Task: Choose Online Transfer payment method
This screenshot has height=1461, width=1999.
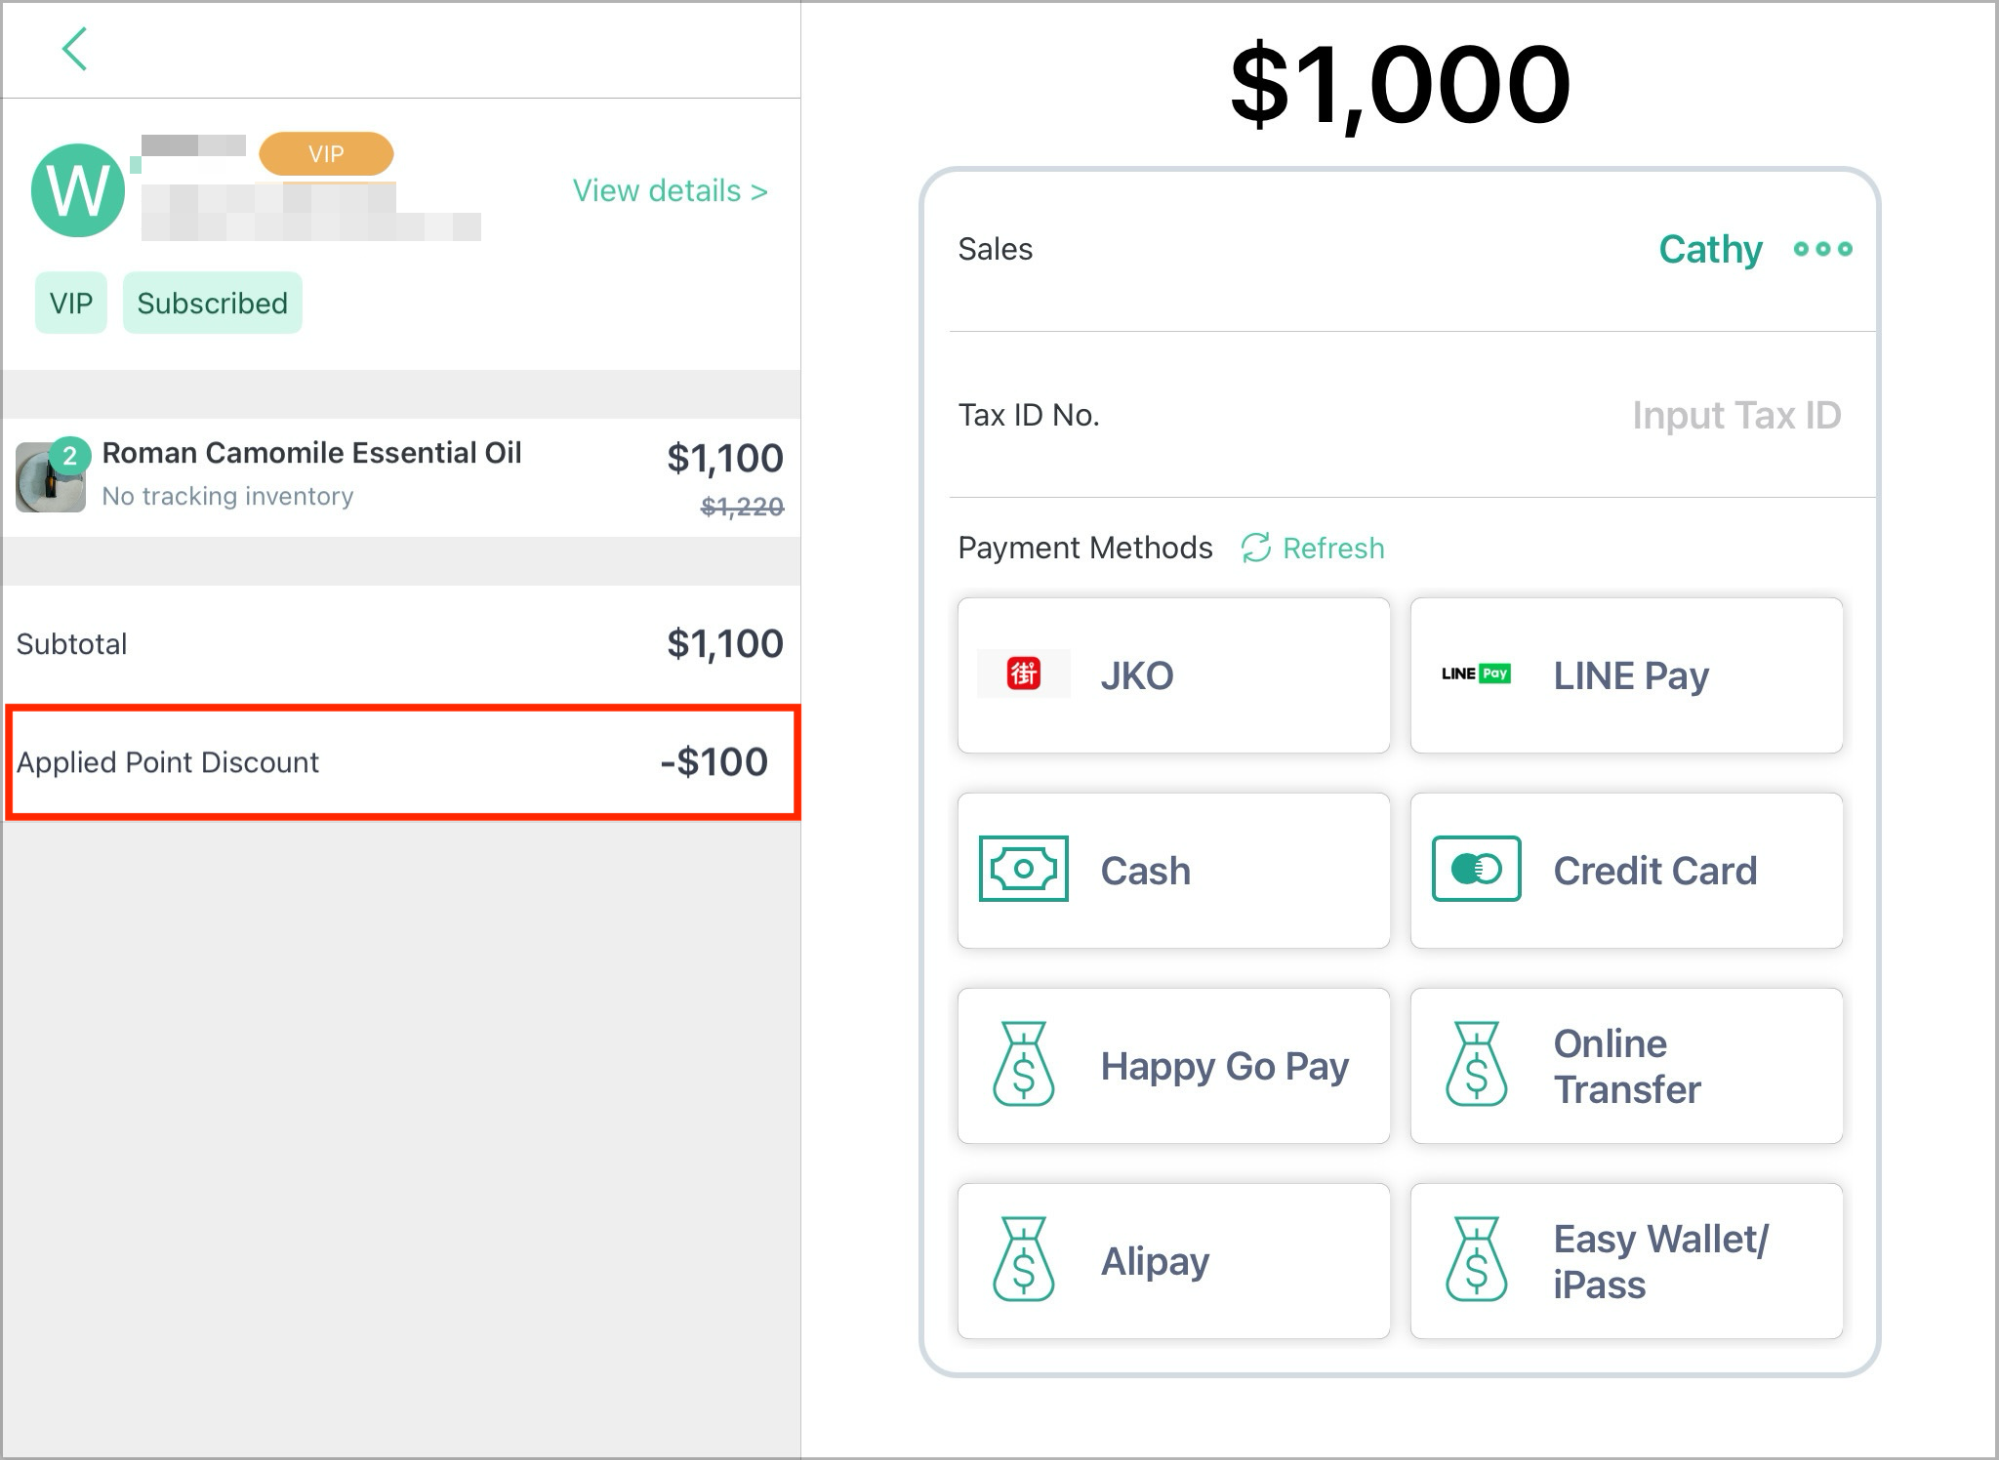Action: click(x=1626, y=1066)
